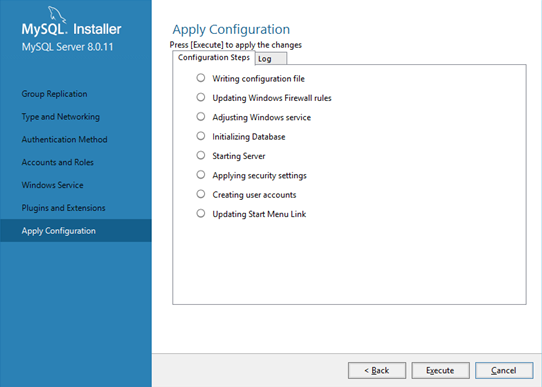Select the Creating user accounts indicator

(x=200, y=194)
